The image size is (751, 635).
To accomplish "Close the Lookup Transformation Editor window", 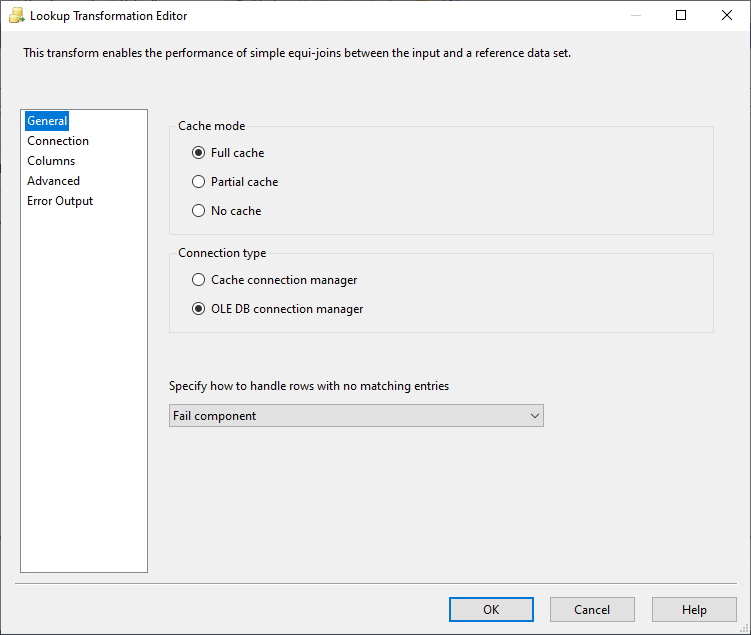I will [x=727, y=16].
